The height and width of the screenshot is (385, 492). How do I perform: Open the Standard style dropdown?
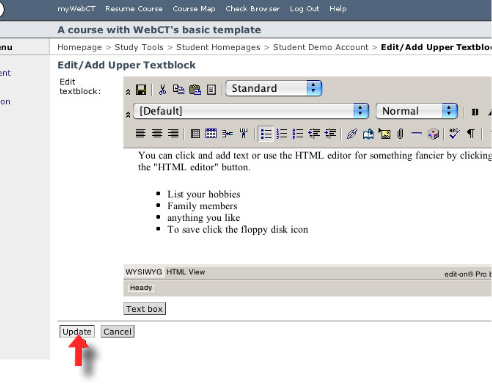tap(273, 88)
